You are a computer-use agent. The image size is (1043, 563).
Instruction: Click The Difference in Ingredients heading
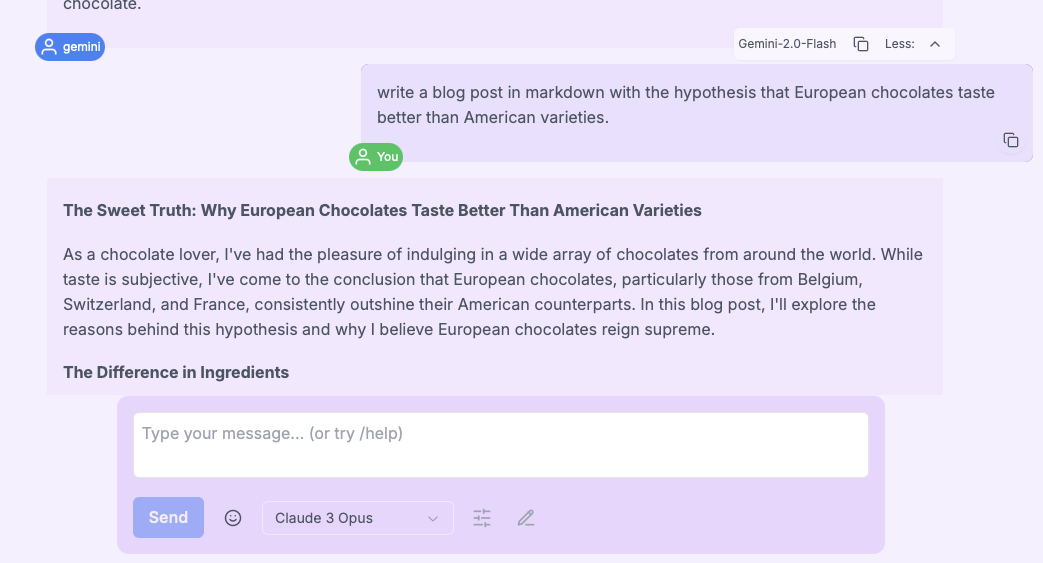(176, 372)
